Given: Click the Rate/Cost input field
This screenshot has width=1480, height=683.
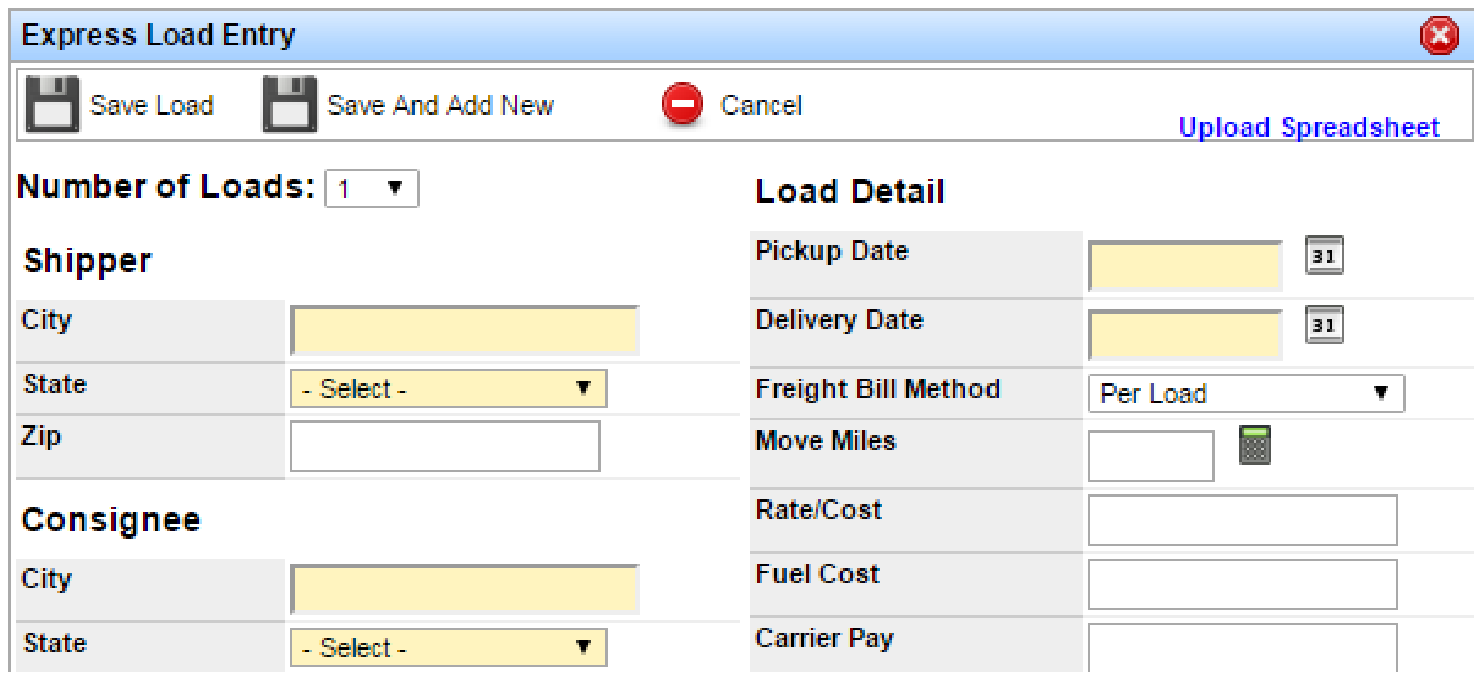Looking at the screenshot, I should (x=1243, y=520).
